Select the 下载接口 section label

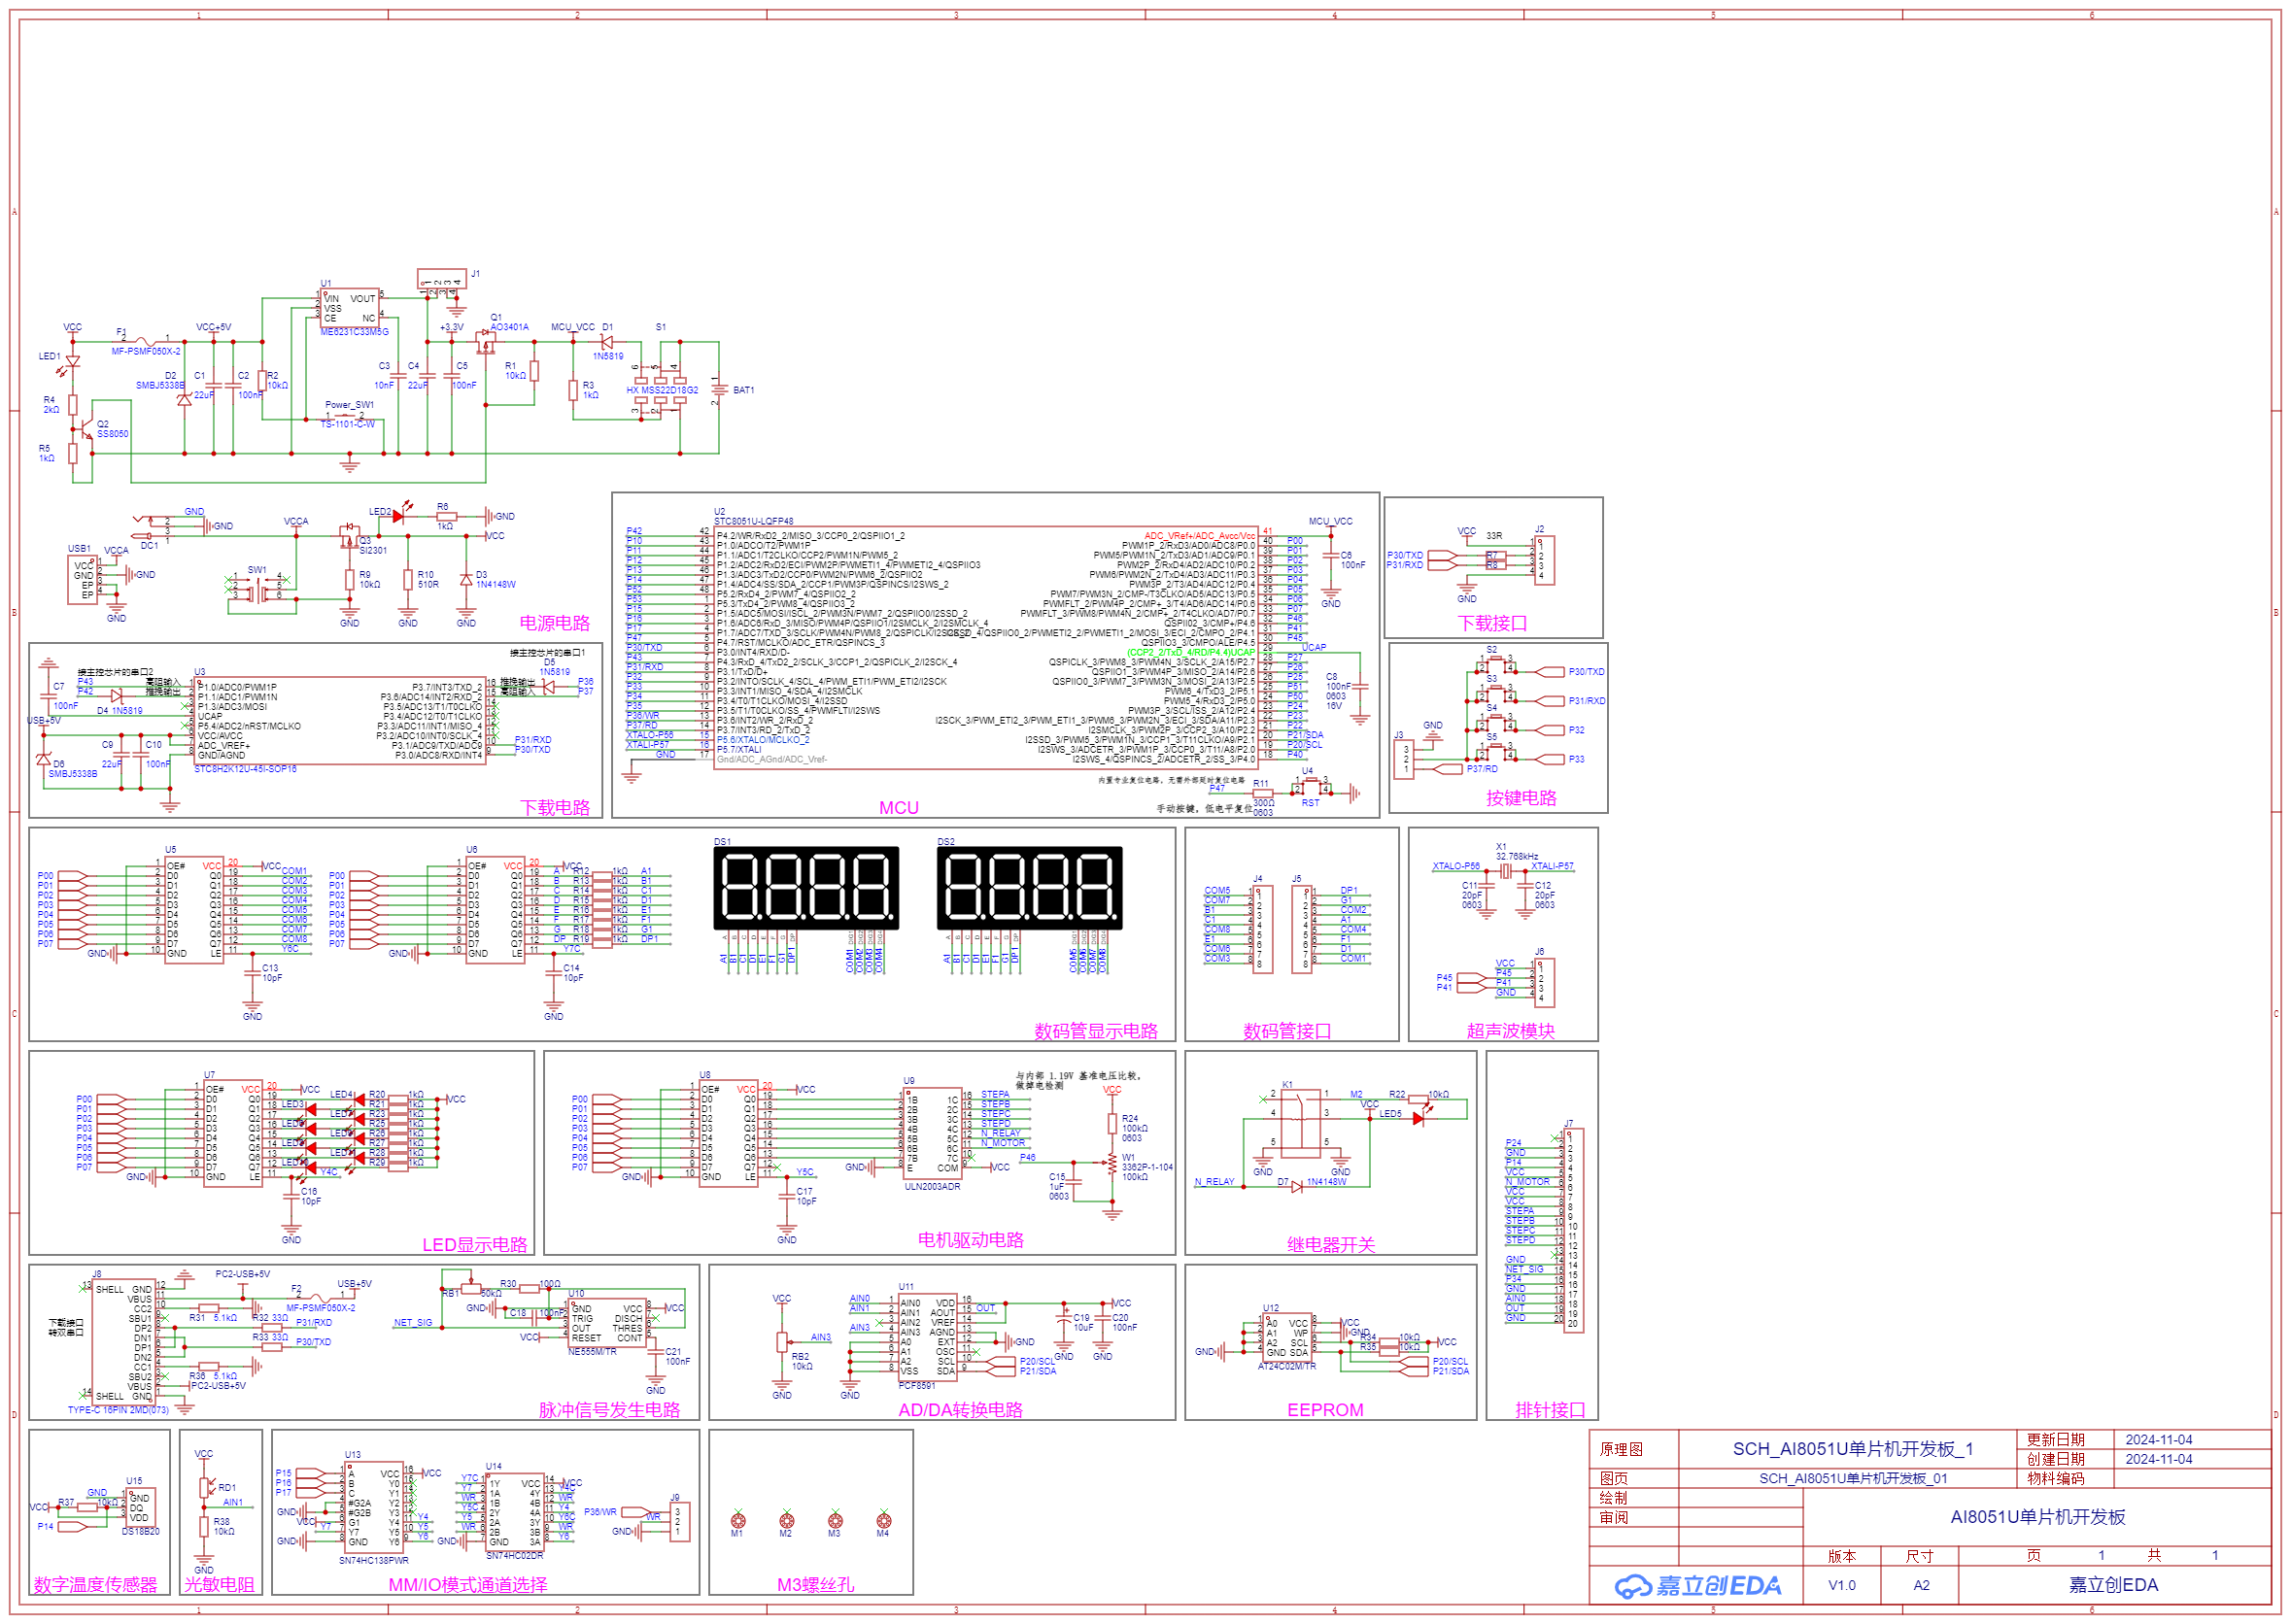1492,623
